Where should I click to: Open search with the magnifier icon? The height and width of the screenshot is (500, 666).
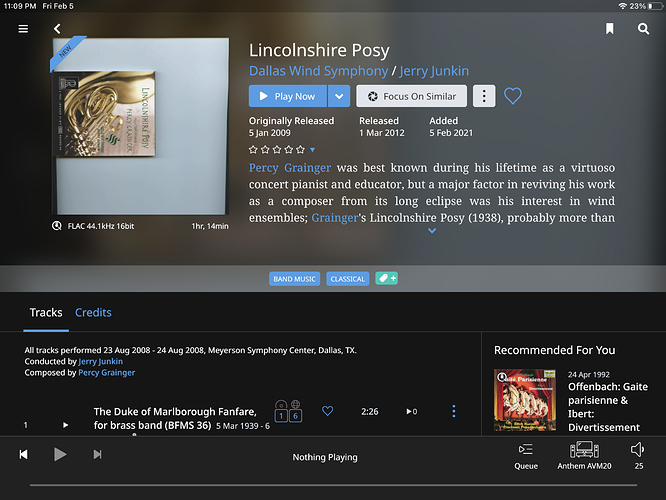(643, 28)
